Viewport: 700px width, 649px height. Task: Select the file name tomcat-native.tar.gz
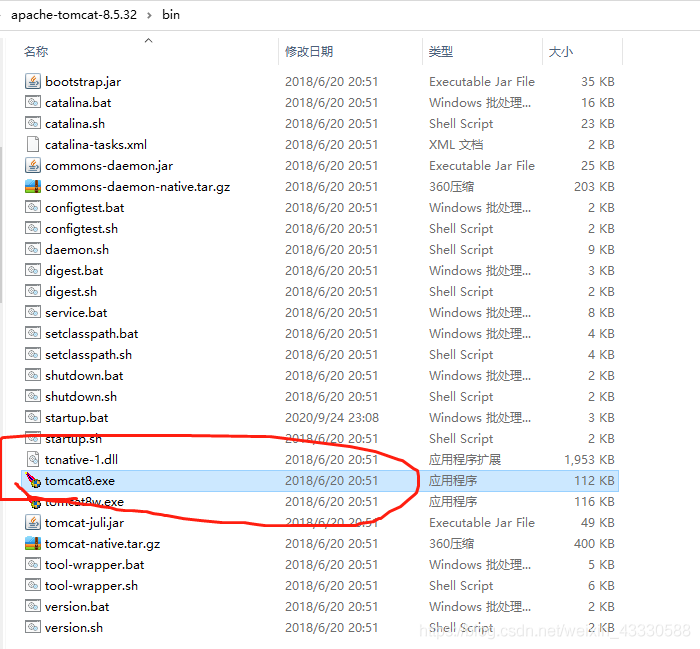click(102, 544)
